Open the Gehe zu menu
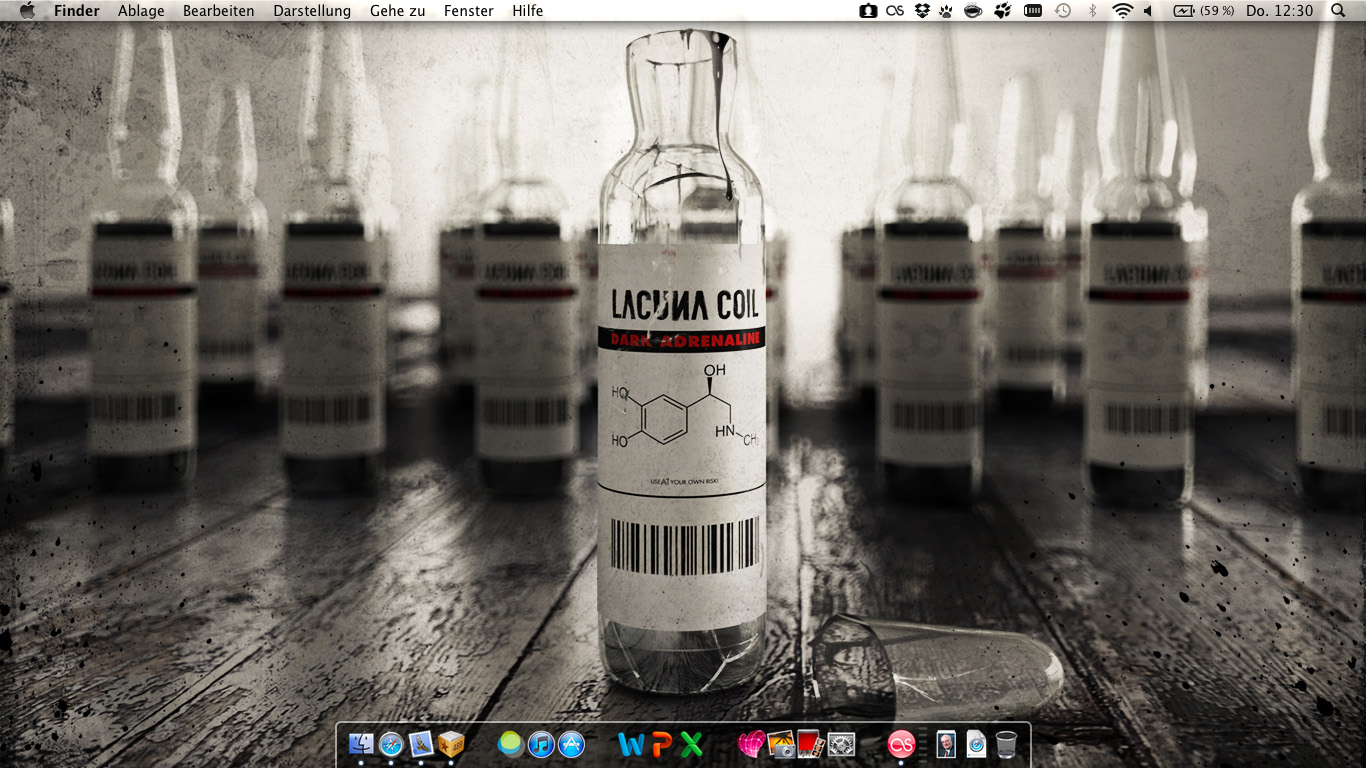Viewport: 1366px width, 768px height. tap(398, 11)
